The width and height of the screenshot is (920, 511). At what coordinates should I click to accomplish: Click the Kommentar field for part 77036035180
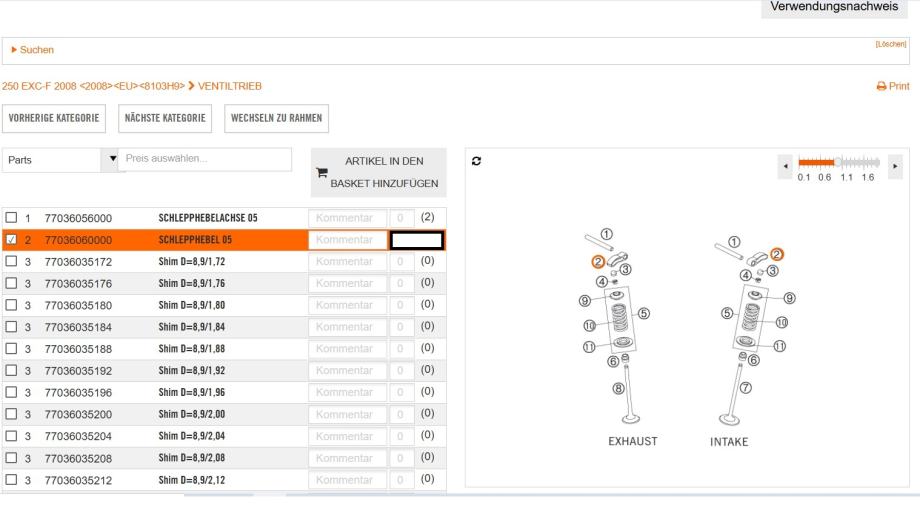pyautogui.click(x=348, y=304)
